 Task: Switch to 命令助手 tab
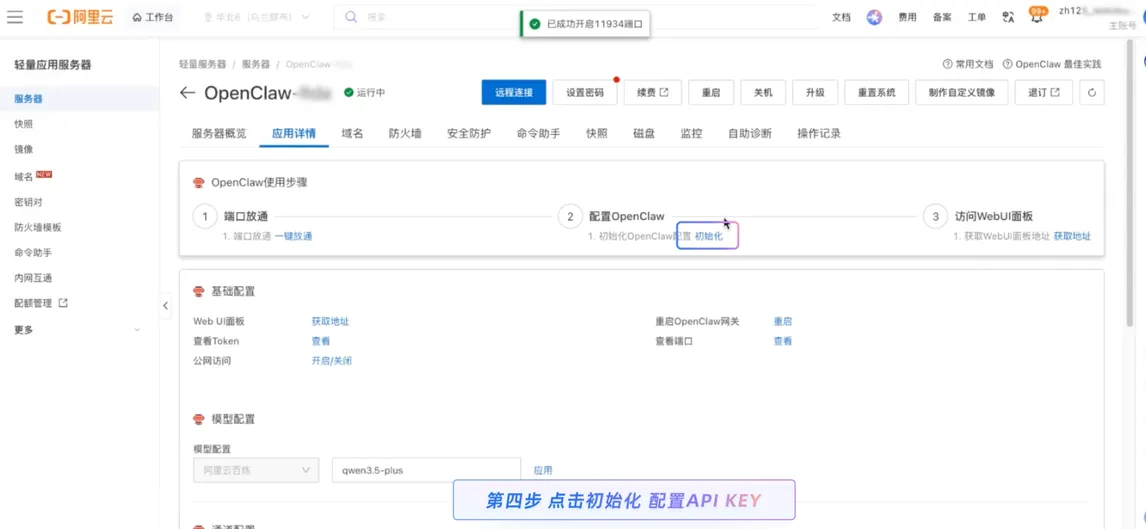tap(539, 134)
